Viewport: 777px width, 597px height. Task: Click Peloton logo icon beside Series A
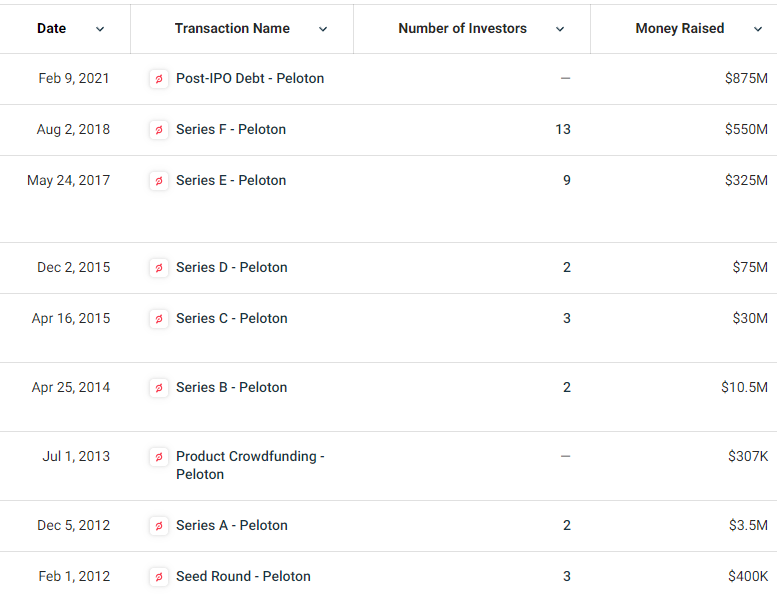click(159, 526)
